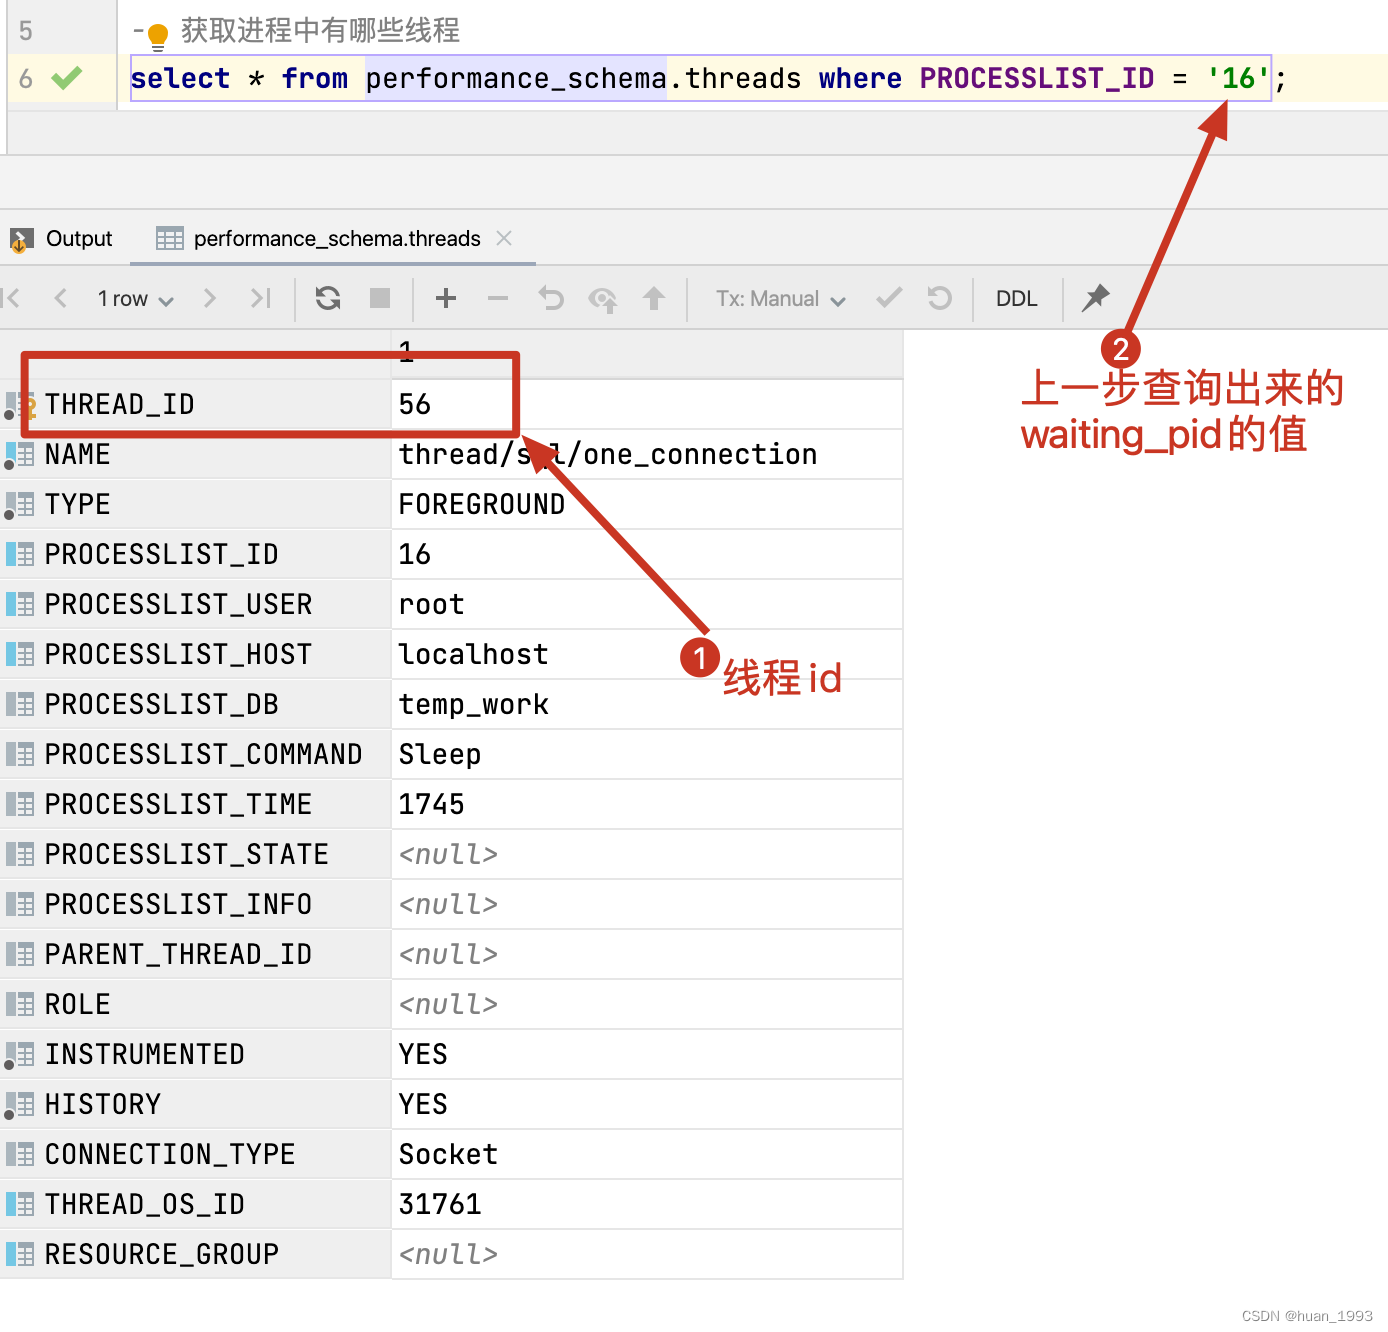Image resolution: width=1388 pixels, height=1332 pixels.
Task: Select the PROCESSLIST_INFO row header
Action: click(x=196, y=904)
